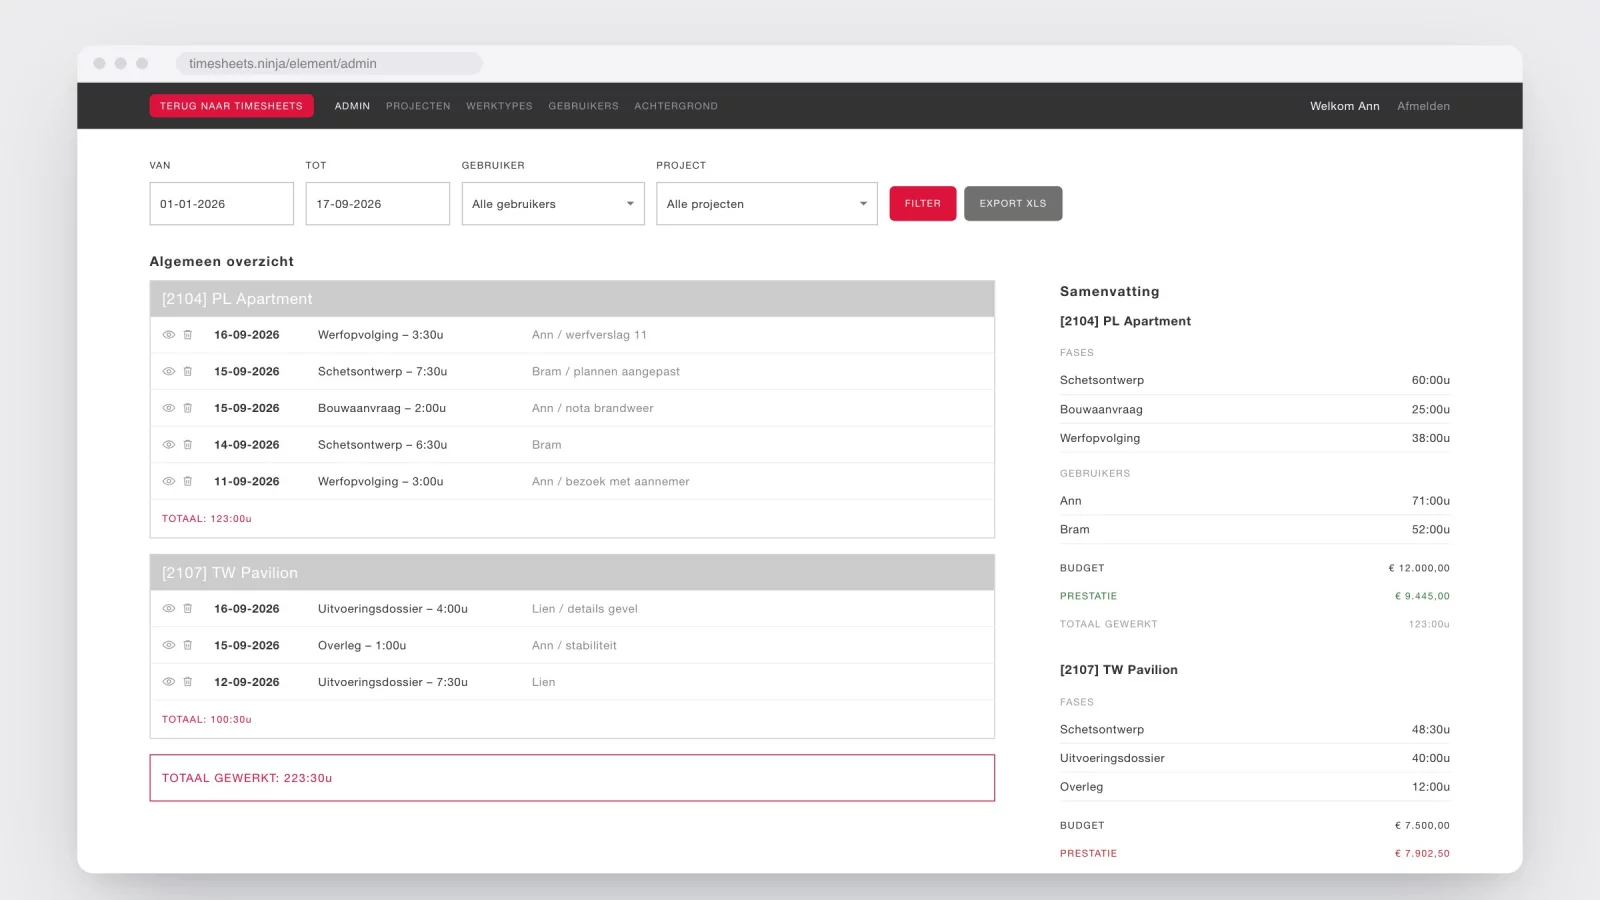Click the browser address bar
The height and width of the screenshot is (900, 1600).
tap(329, 63)
